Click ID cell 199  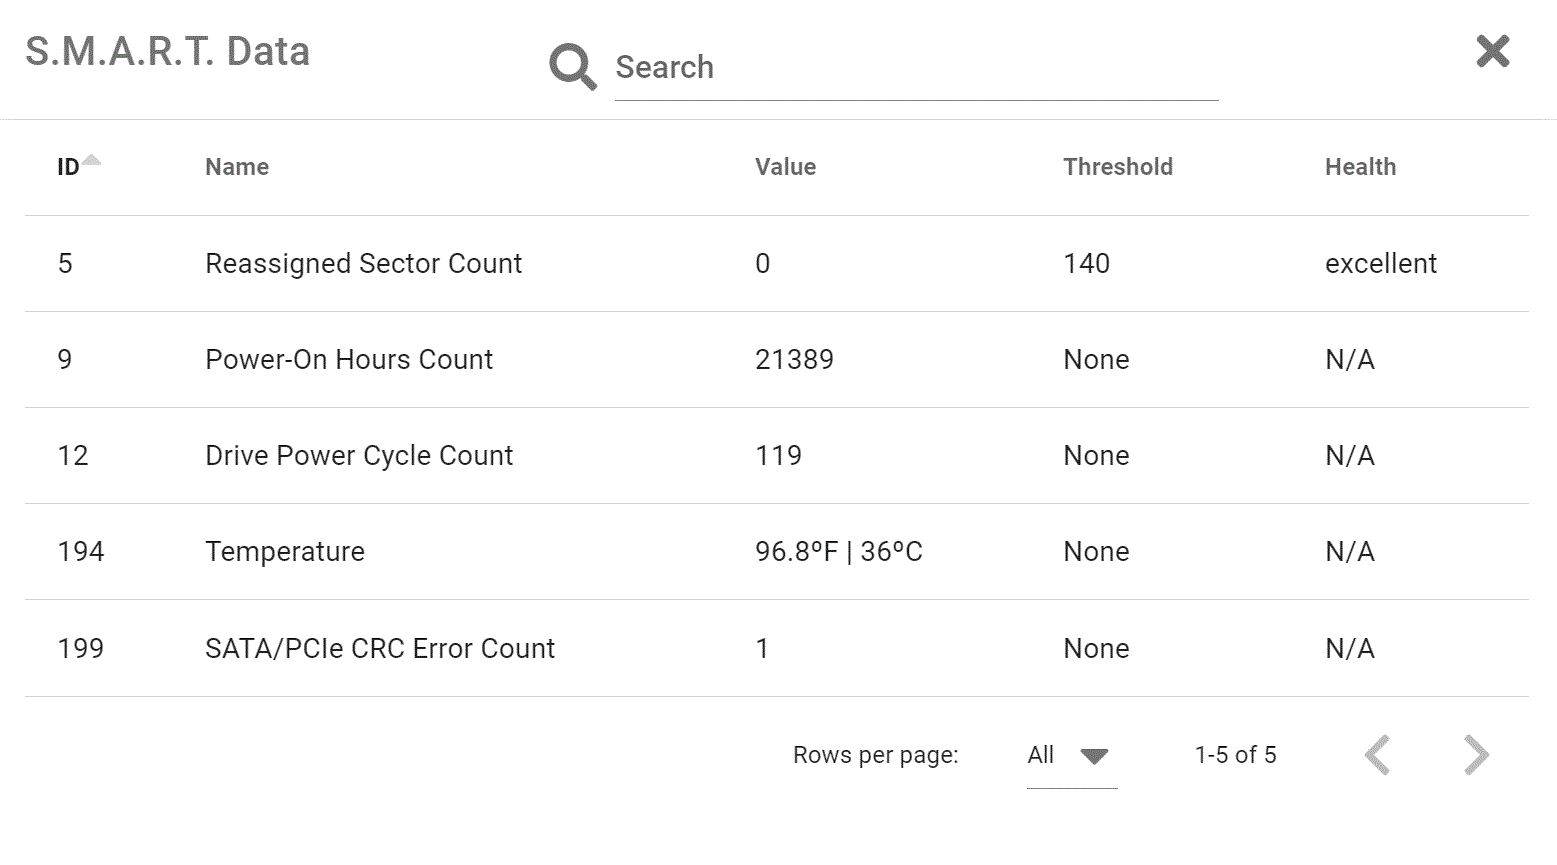[x=81, y=648]
